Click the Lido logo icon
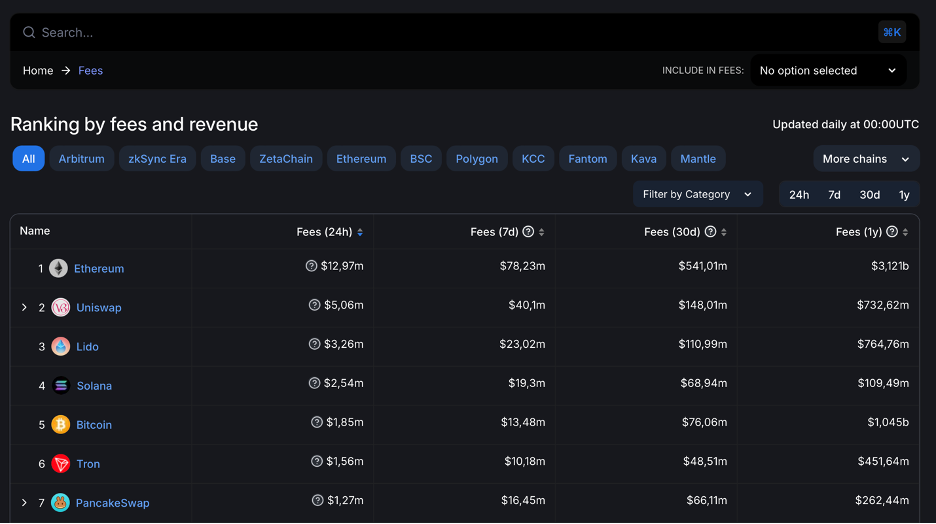 pos(61,346)
